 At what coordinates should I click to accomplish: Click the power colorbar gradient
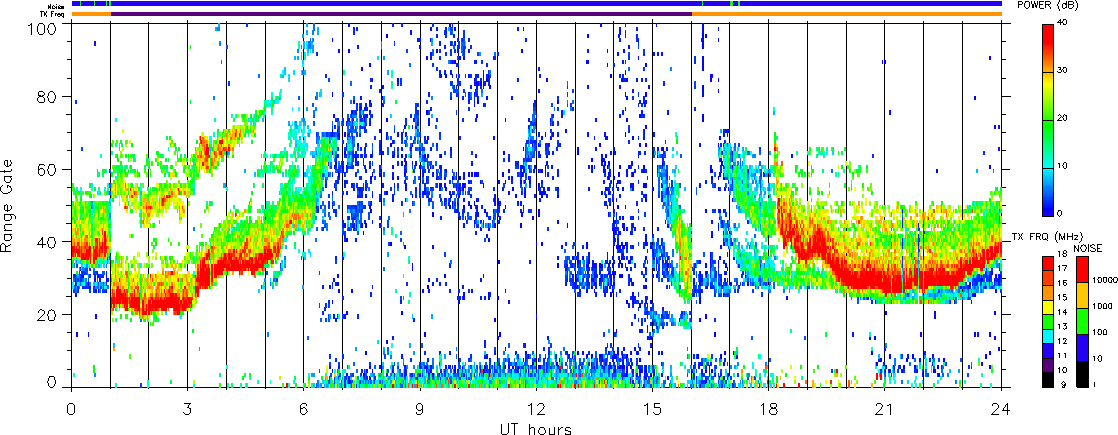pyautogui.click(x=1048, y=120)
